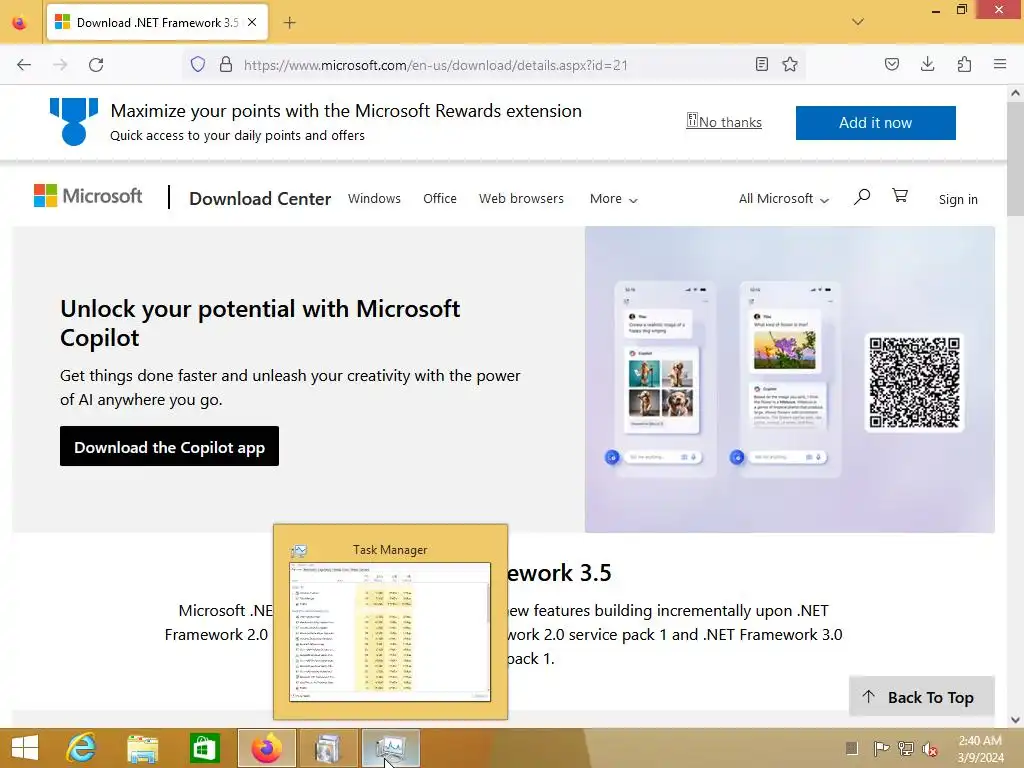Open the Office navigation item

pyautogui.click(x=440, y=199)
